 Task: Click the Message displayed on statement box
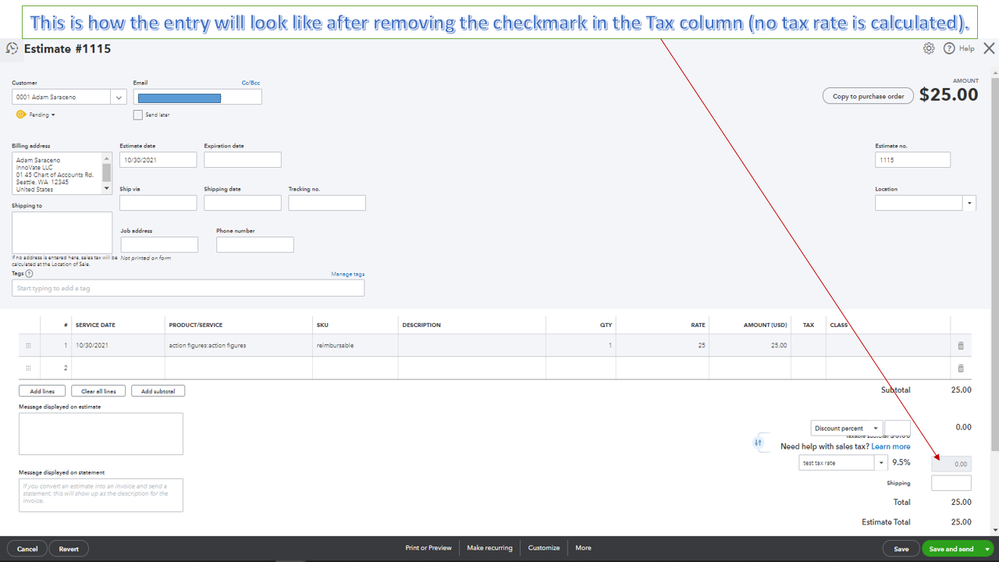[x=101, y=495]
